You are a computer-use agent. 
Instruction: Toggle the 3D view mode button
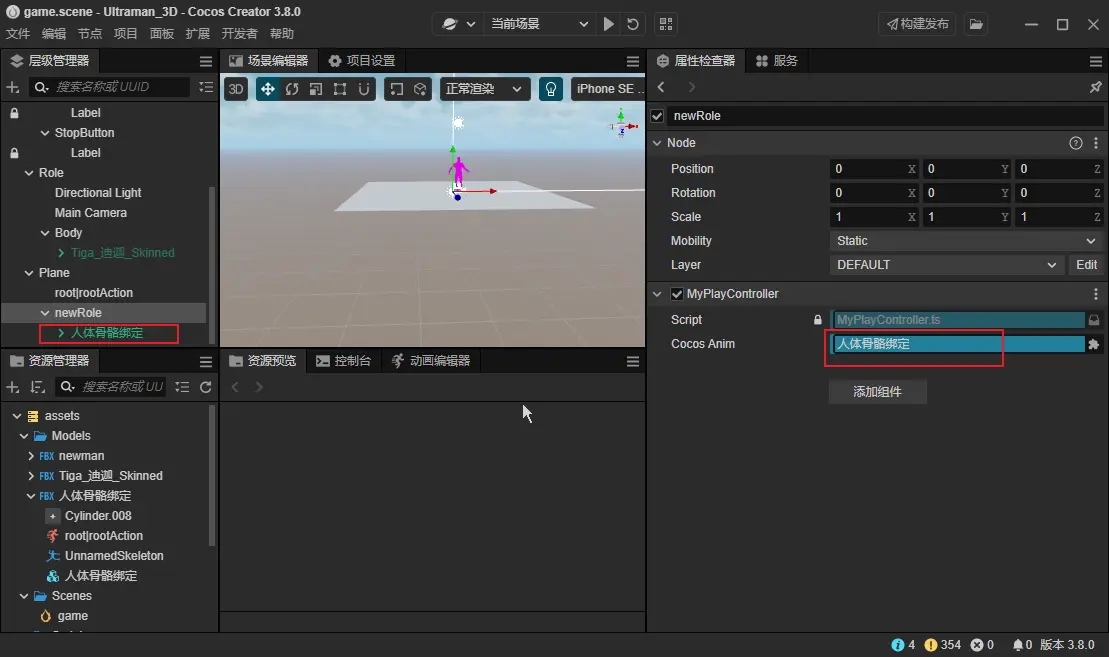(x=236, y=89)
